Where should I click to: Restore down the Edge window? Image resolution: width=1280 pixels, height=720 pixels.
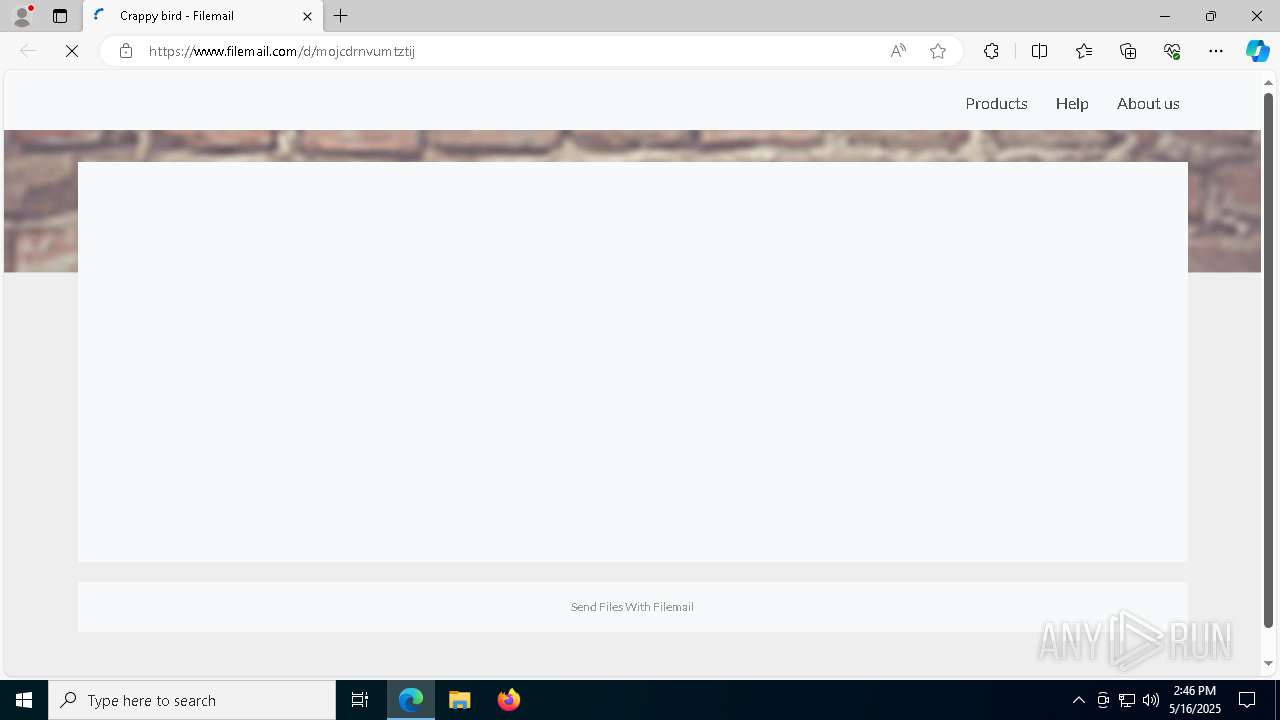(x=1210, y=16)
